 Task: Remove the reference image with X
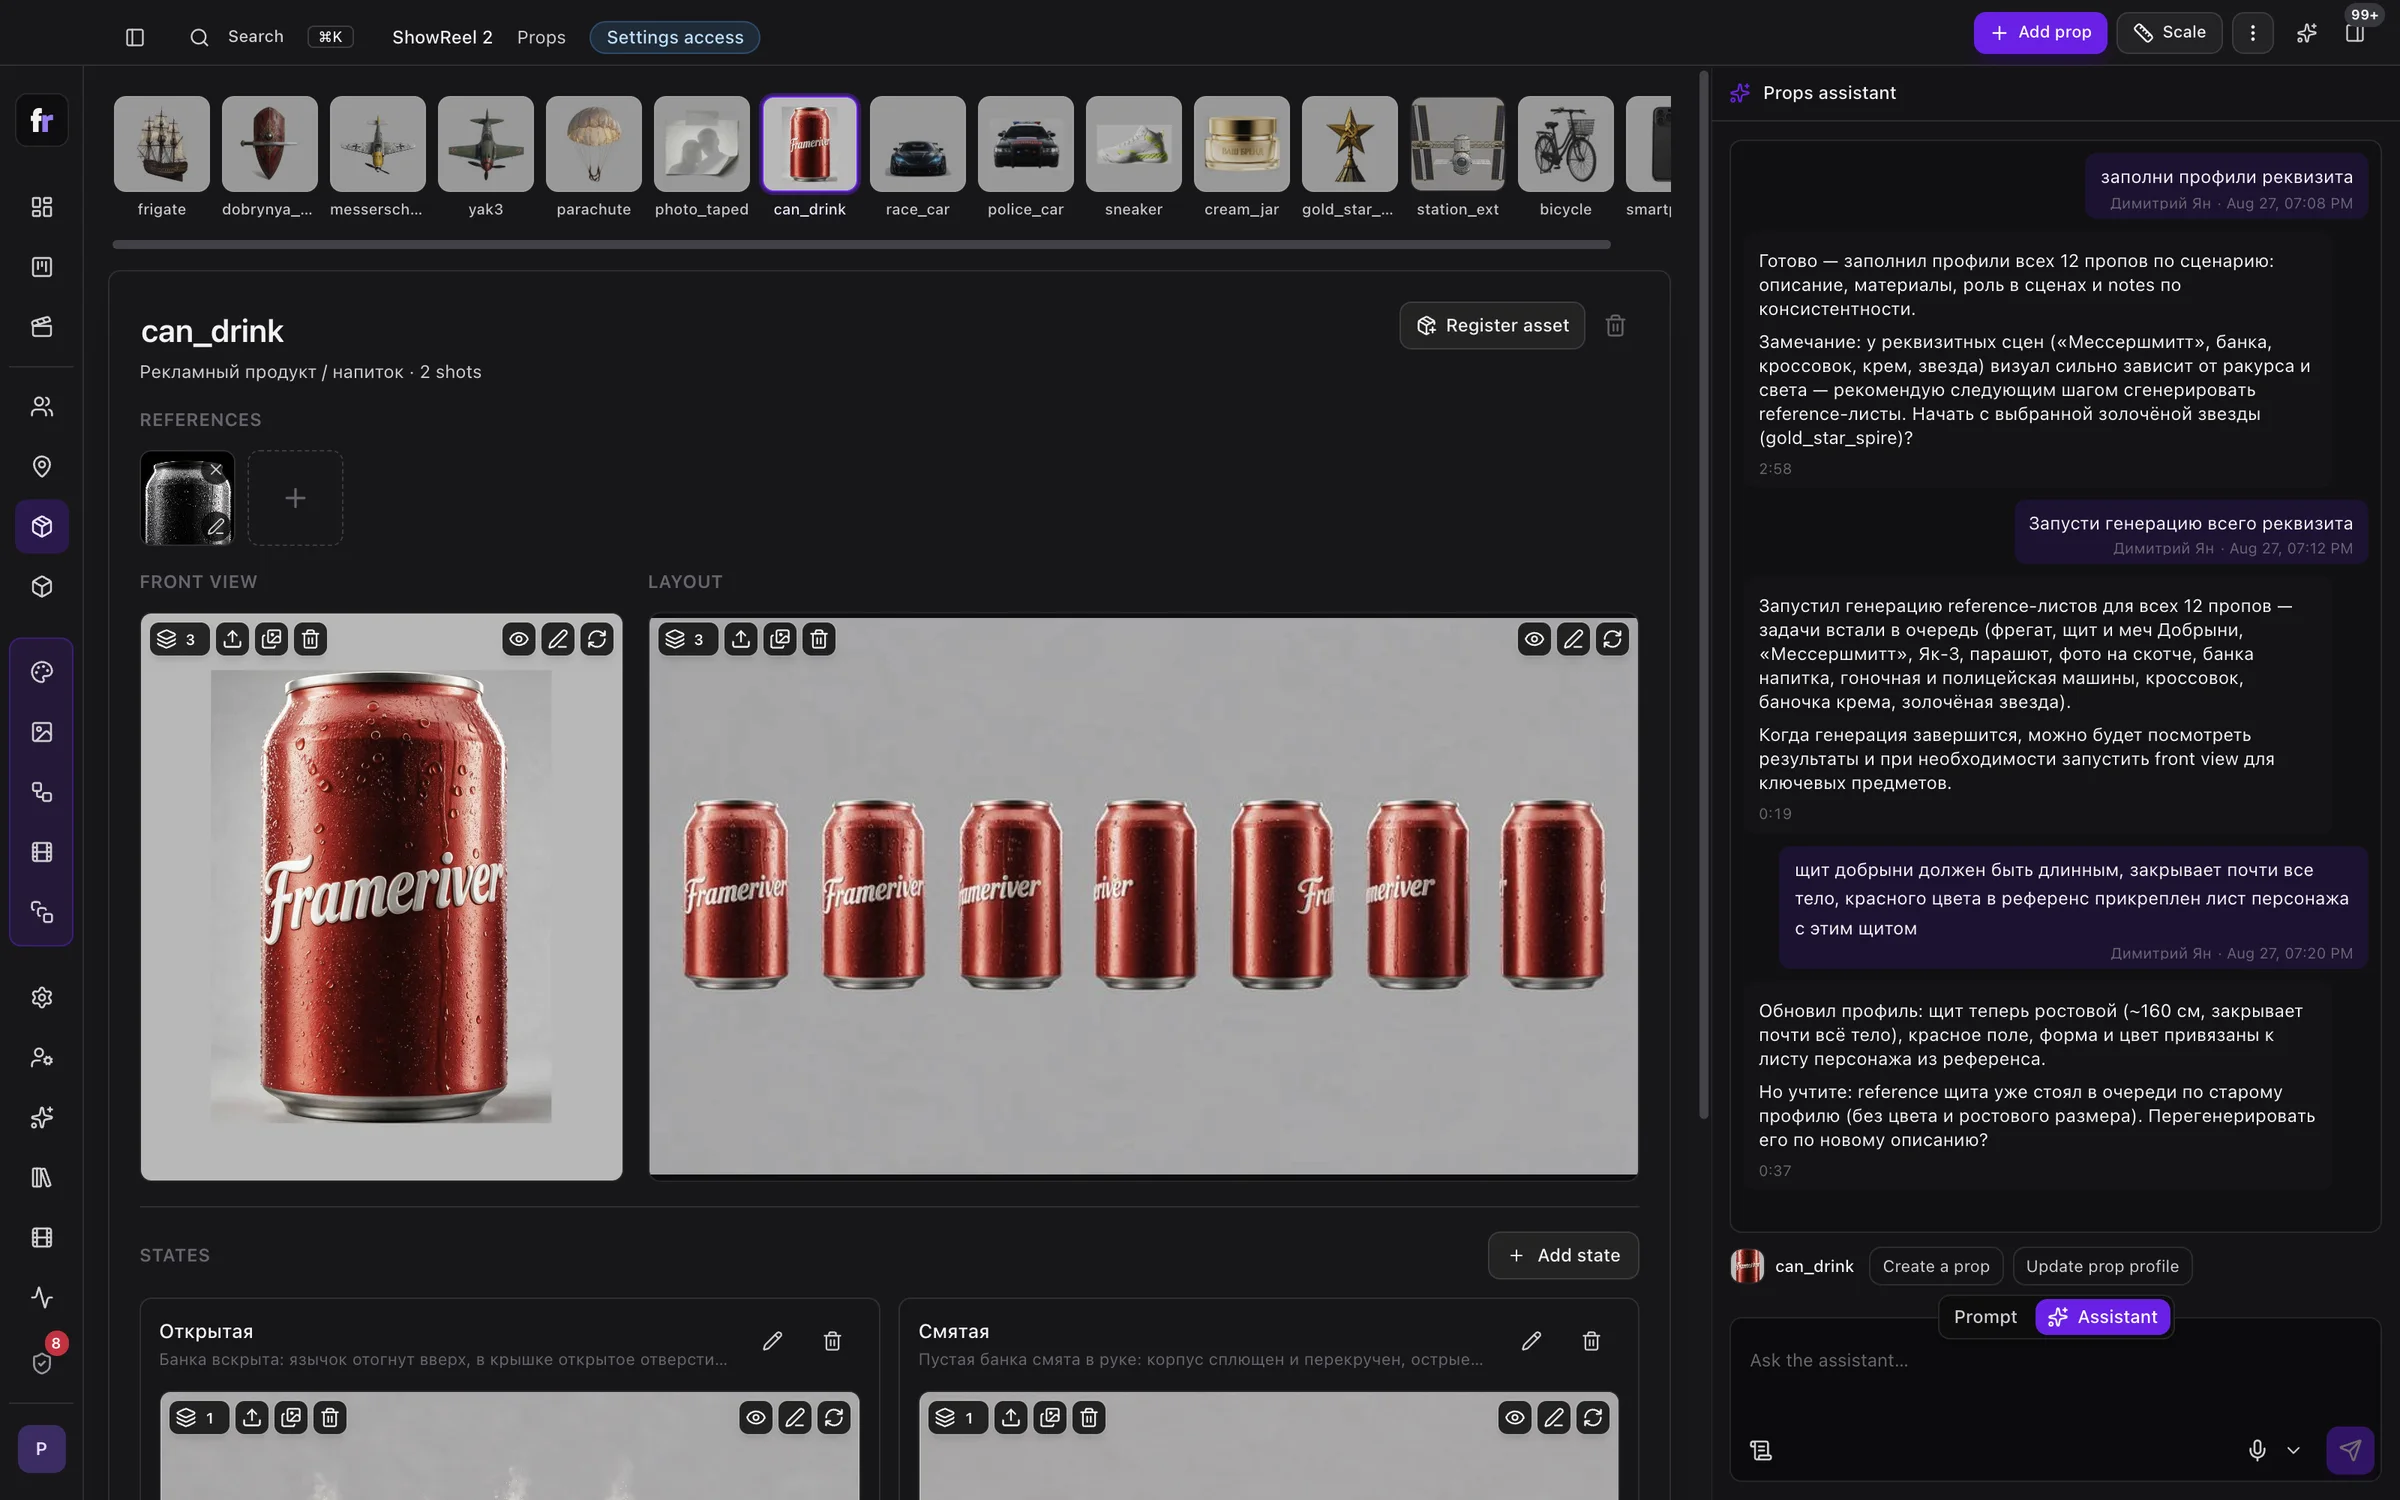tap(216, 469)
